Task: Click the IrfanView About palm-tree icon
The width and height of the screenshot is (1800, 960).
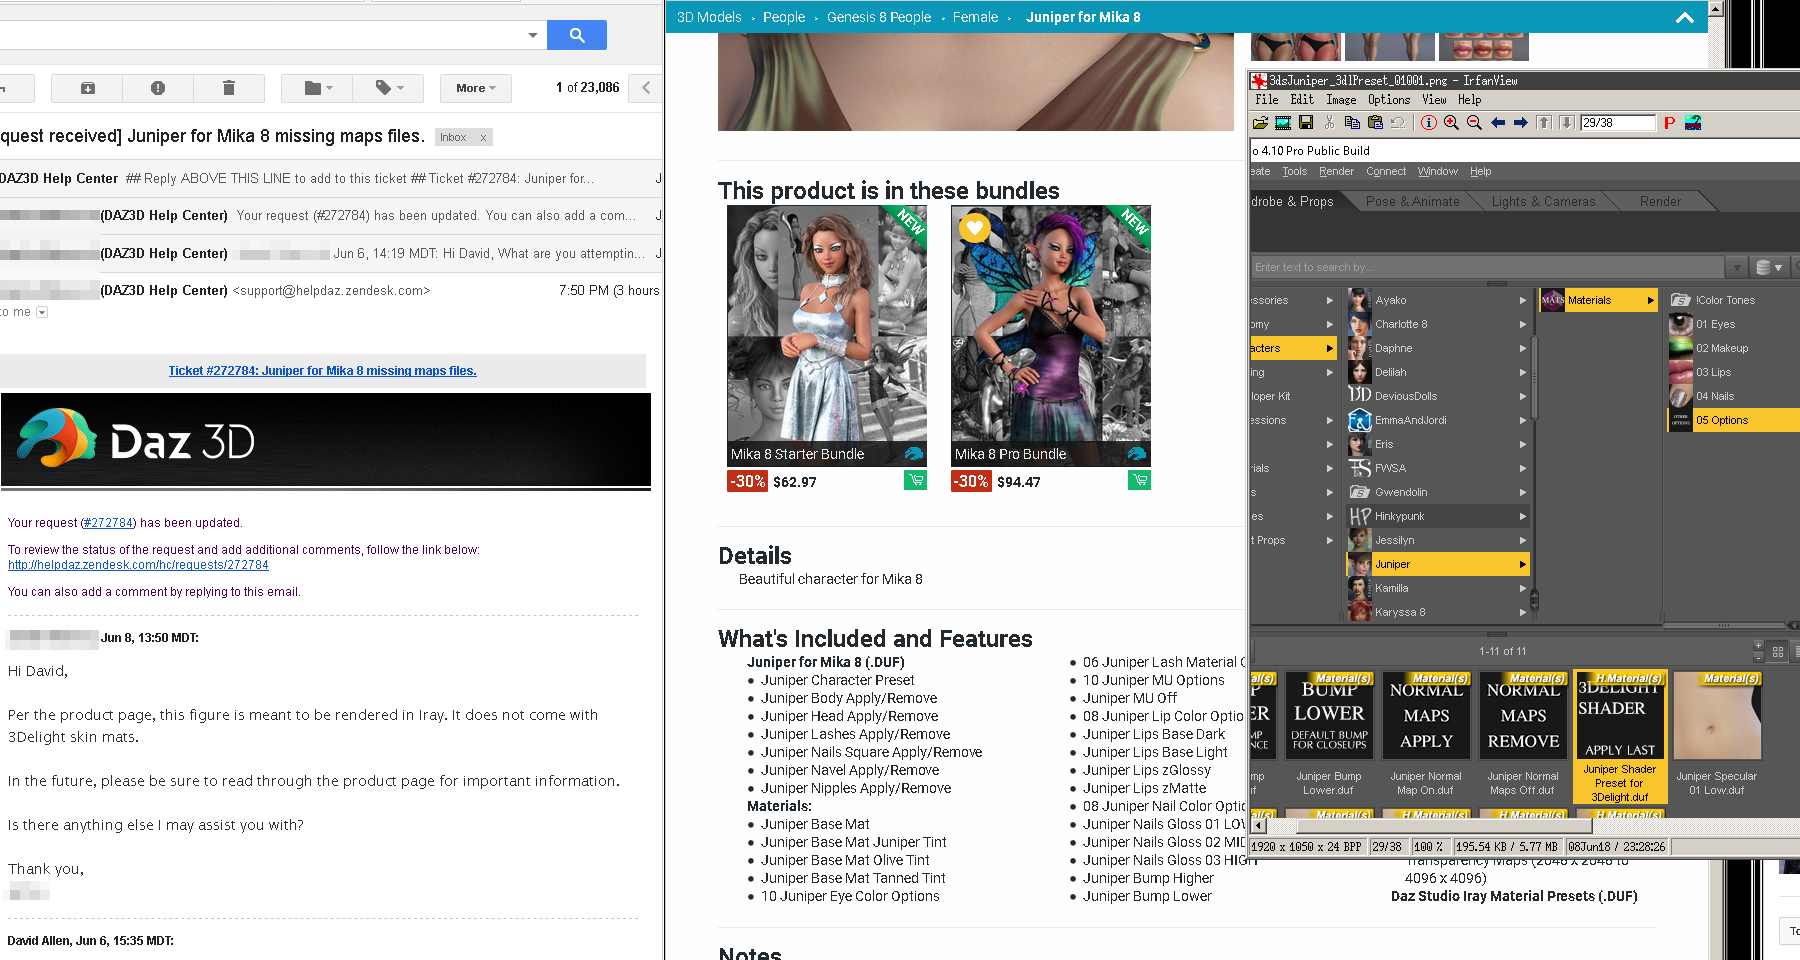Action: pyautogui.click(x=1693, y=123)
